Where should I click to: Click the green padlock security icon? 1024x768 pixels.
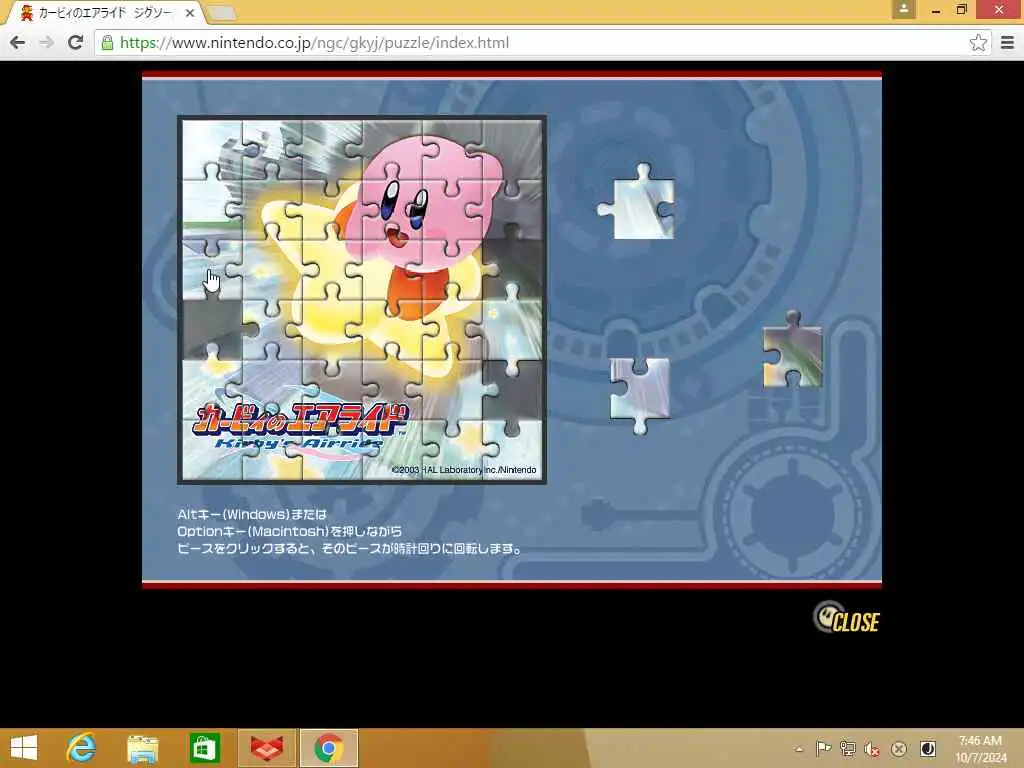click(x=107, y=43)
